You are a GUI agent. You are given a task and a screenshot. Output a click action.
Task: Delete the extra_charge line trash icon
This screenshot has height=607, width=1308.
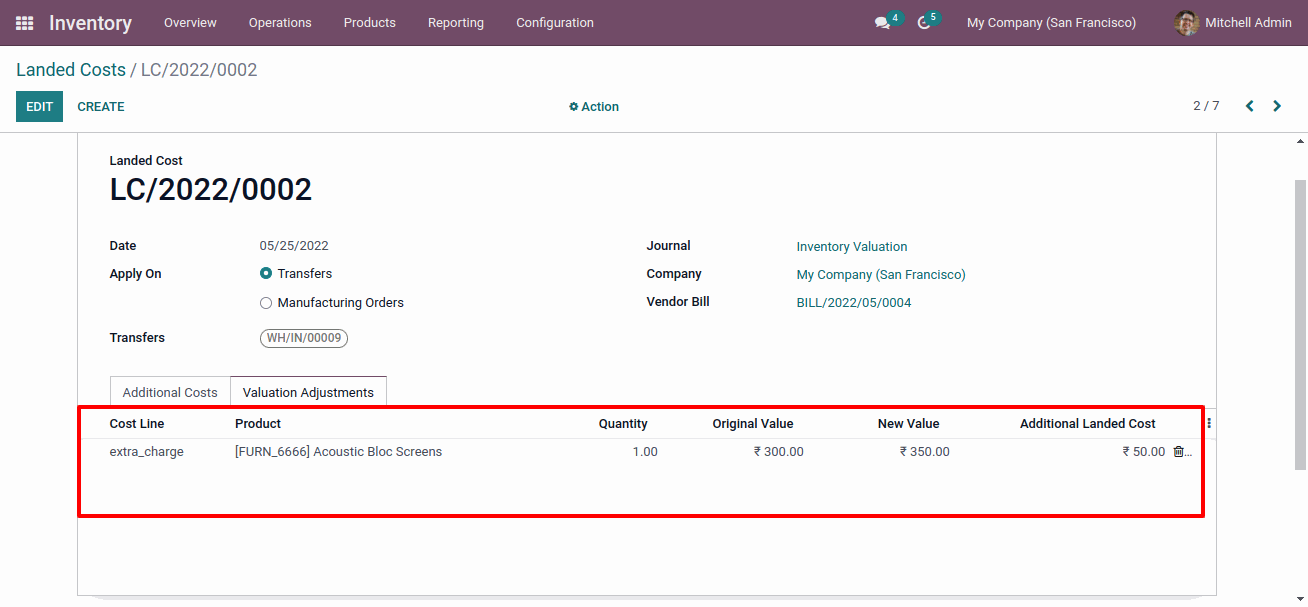[x=1178, y=452]
